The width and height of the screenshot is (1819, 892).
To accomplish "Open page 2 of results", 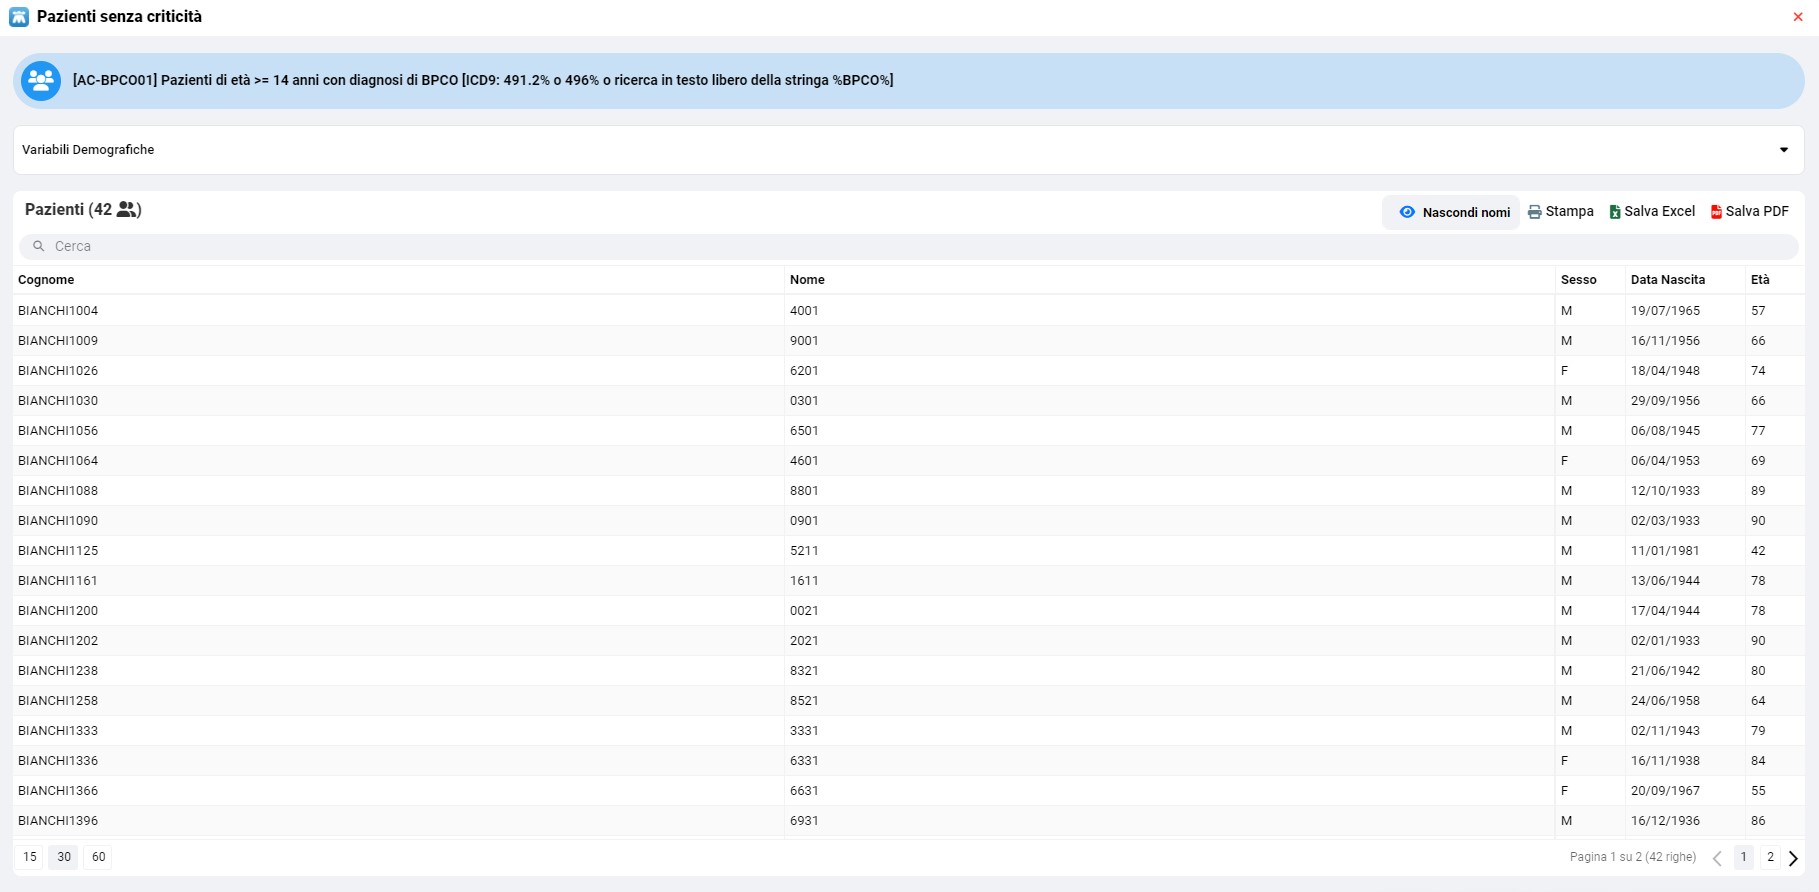I will click(1770, 857).
